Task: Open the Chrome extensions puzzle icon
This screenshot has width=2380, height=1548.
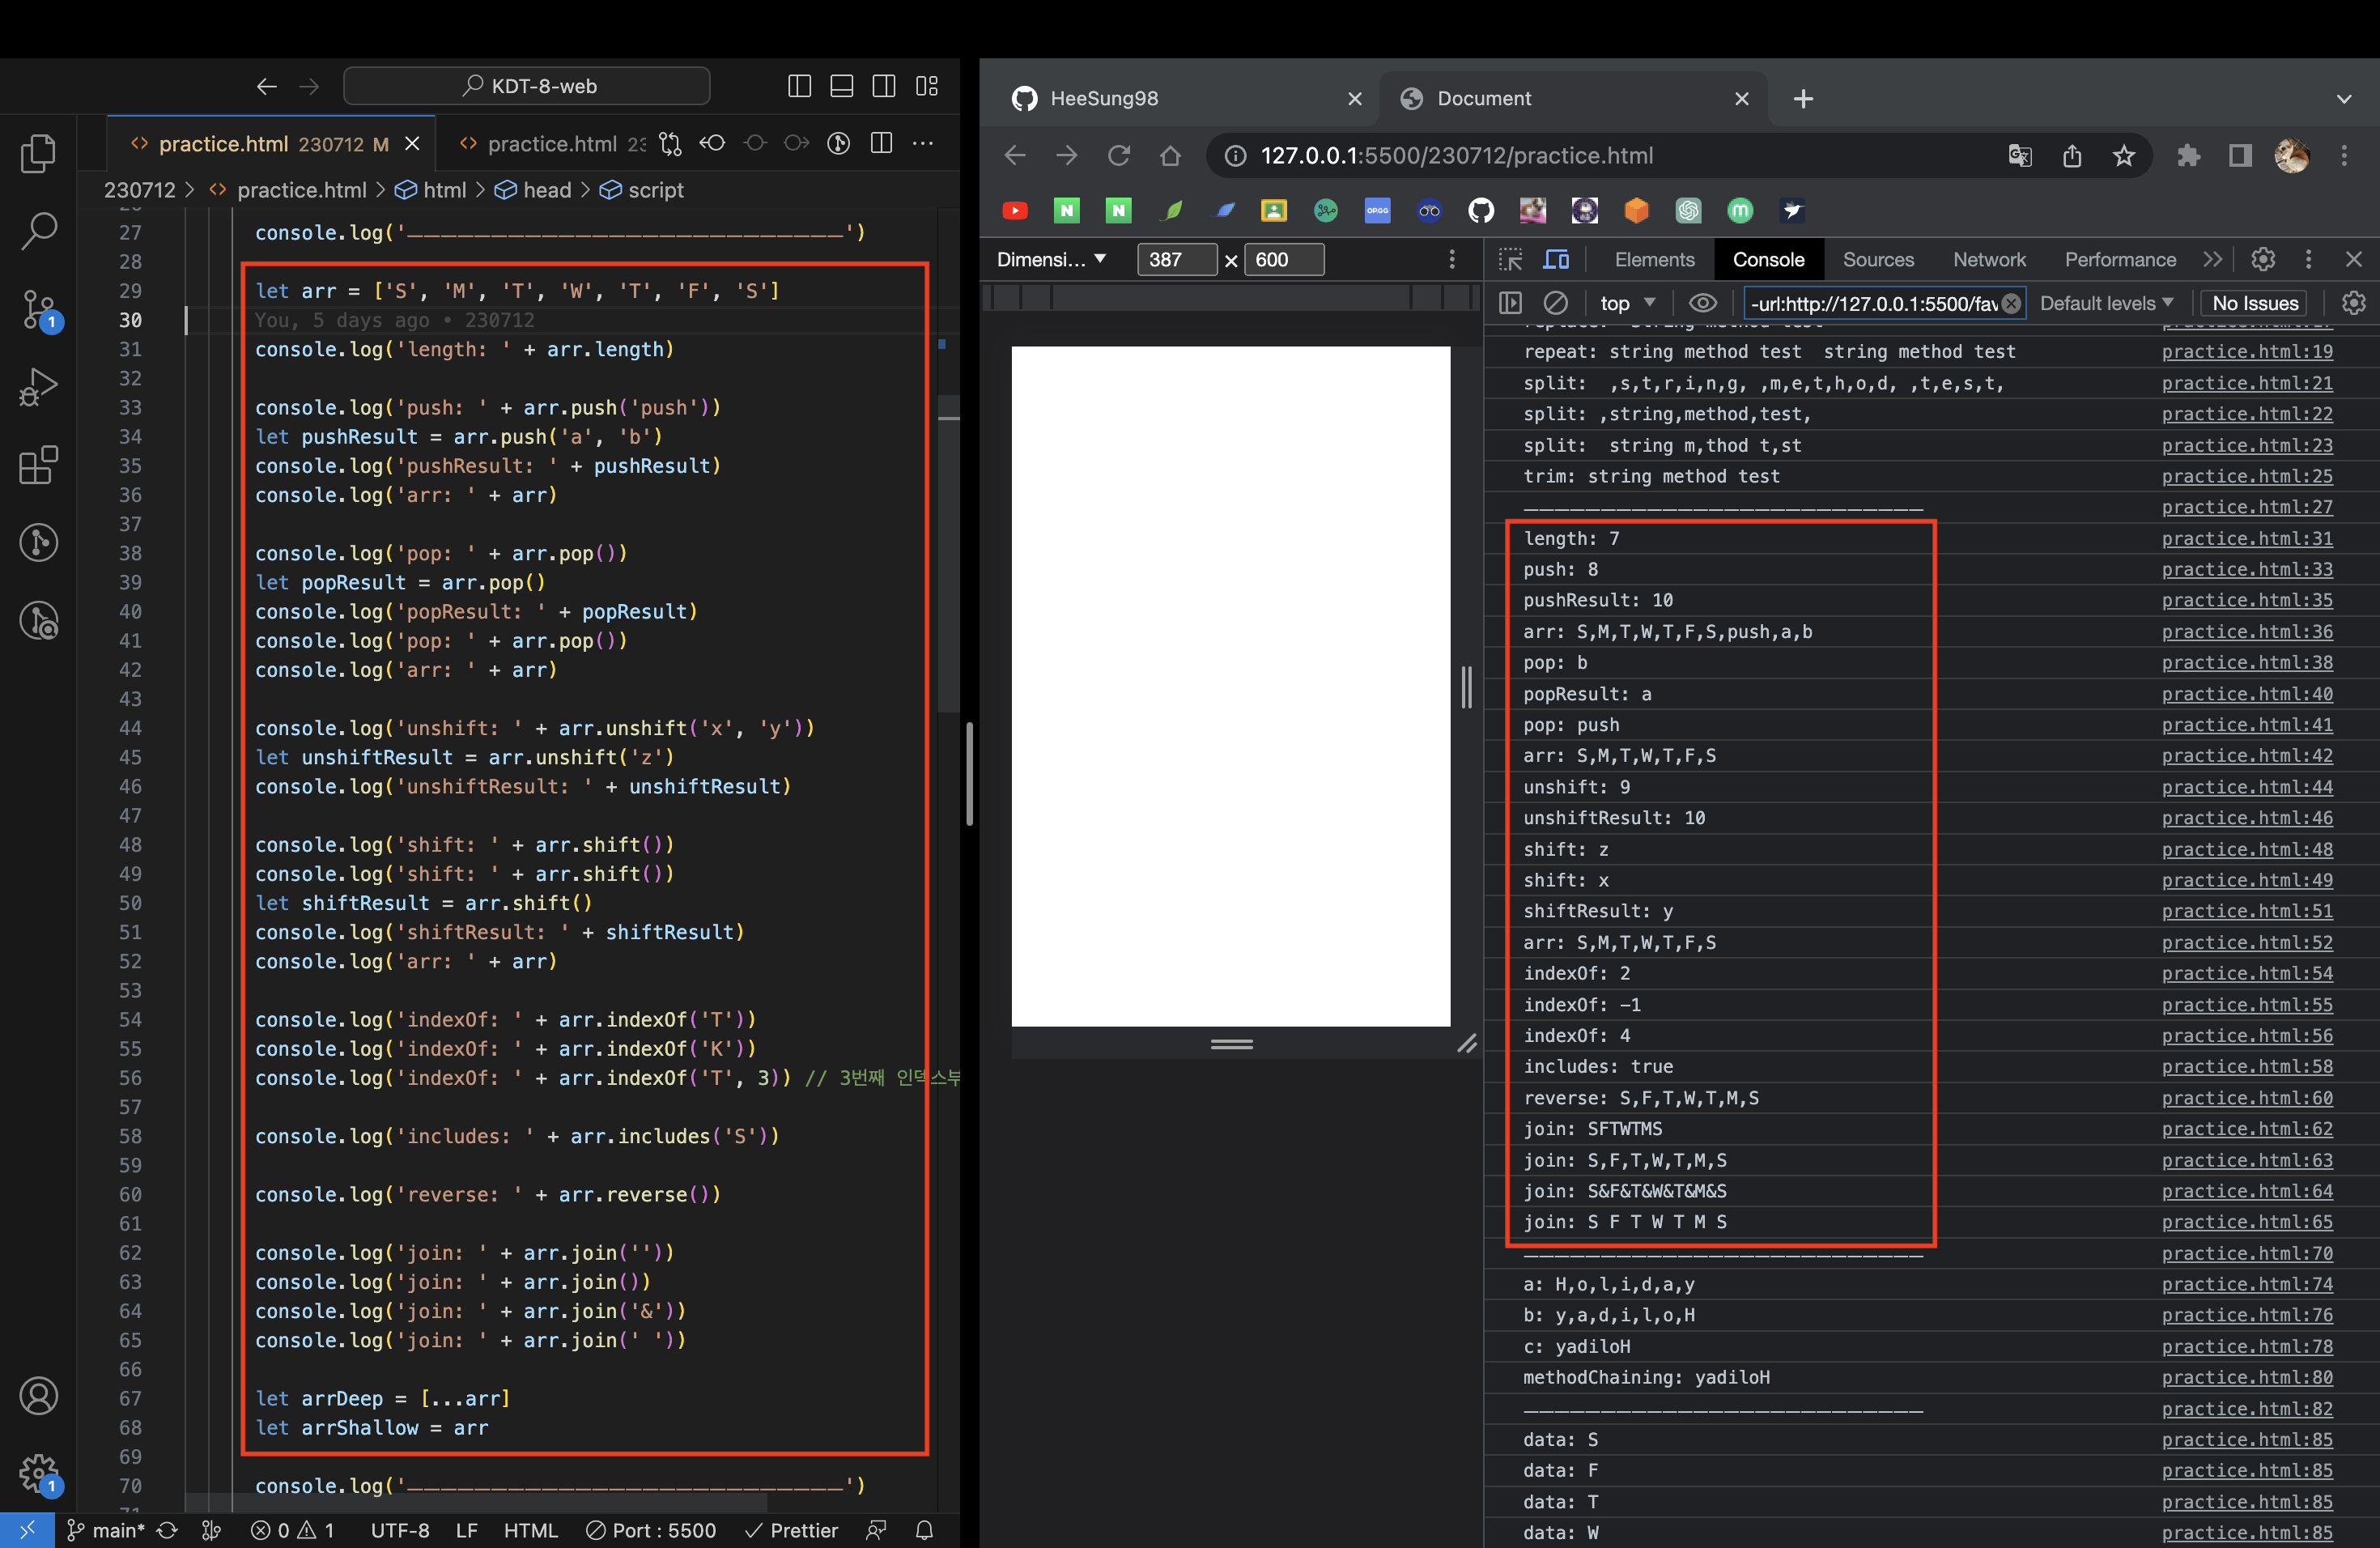Action: (x=2188, y=156)
